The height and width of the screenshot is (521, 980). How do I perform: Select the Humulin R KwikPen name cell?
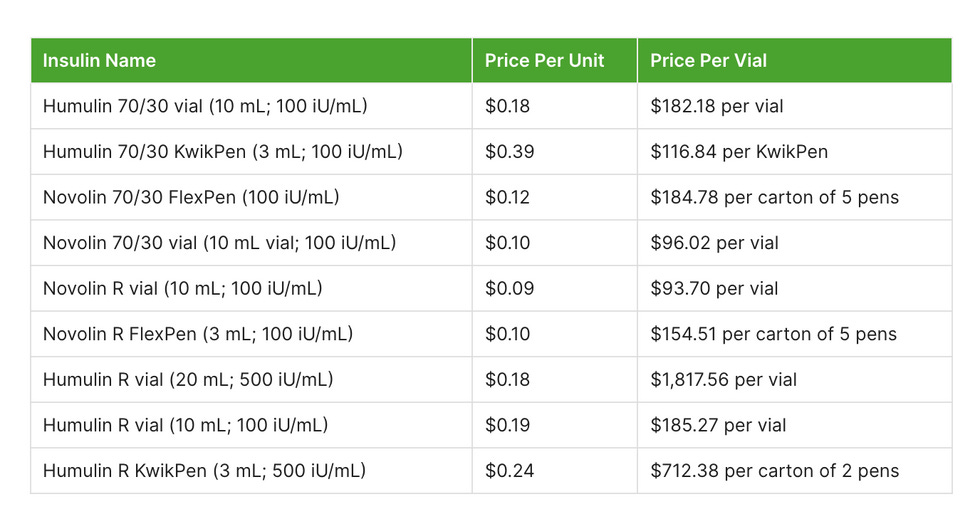coord(203,471)
